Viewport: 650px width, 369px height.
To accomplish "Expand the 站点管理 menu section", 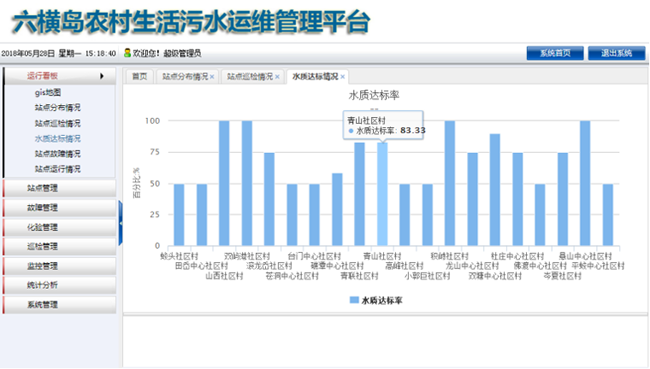I will tap(59, 188).
